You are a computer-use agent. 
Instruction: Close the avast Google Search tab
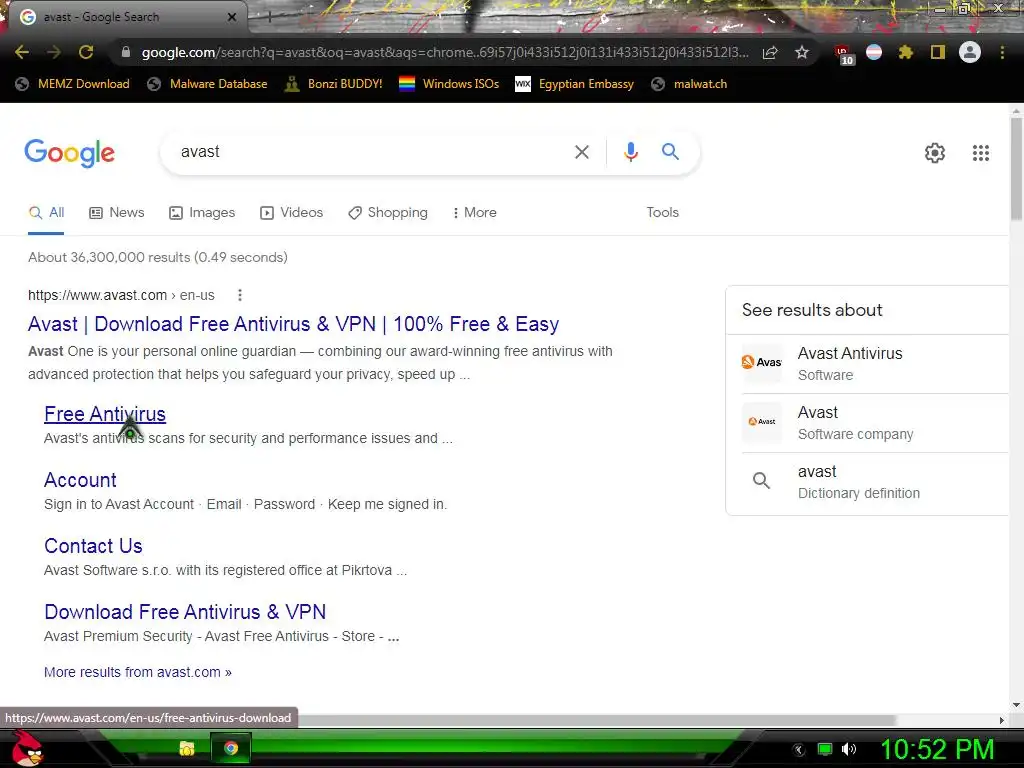tap(232, 17)
